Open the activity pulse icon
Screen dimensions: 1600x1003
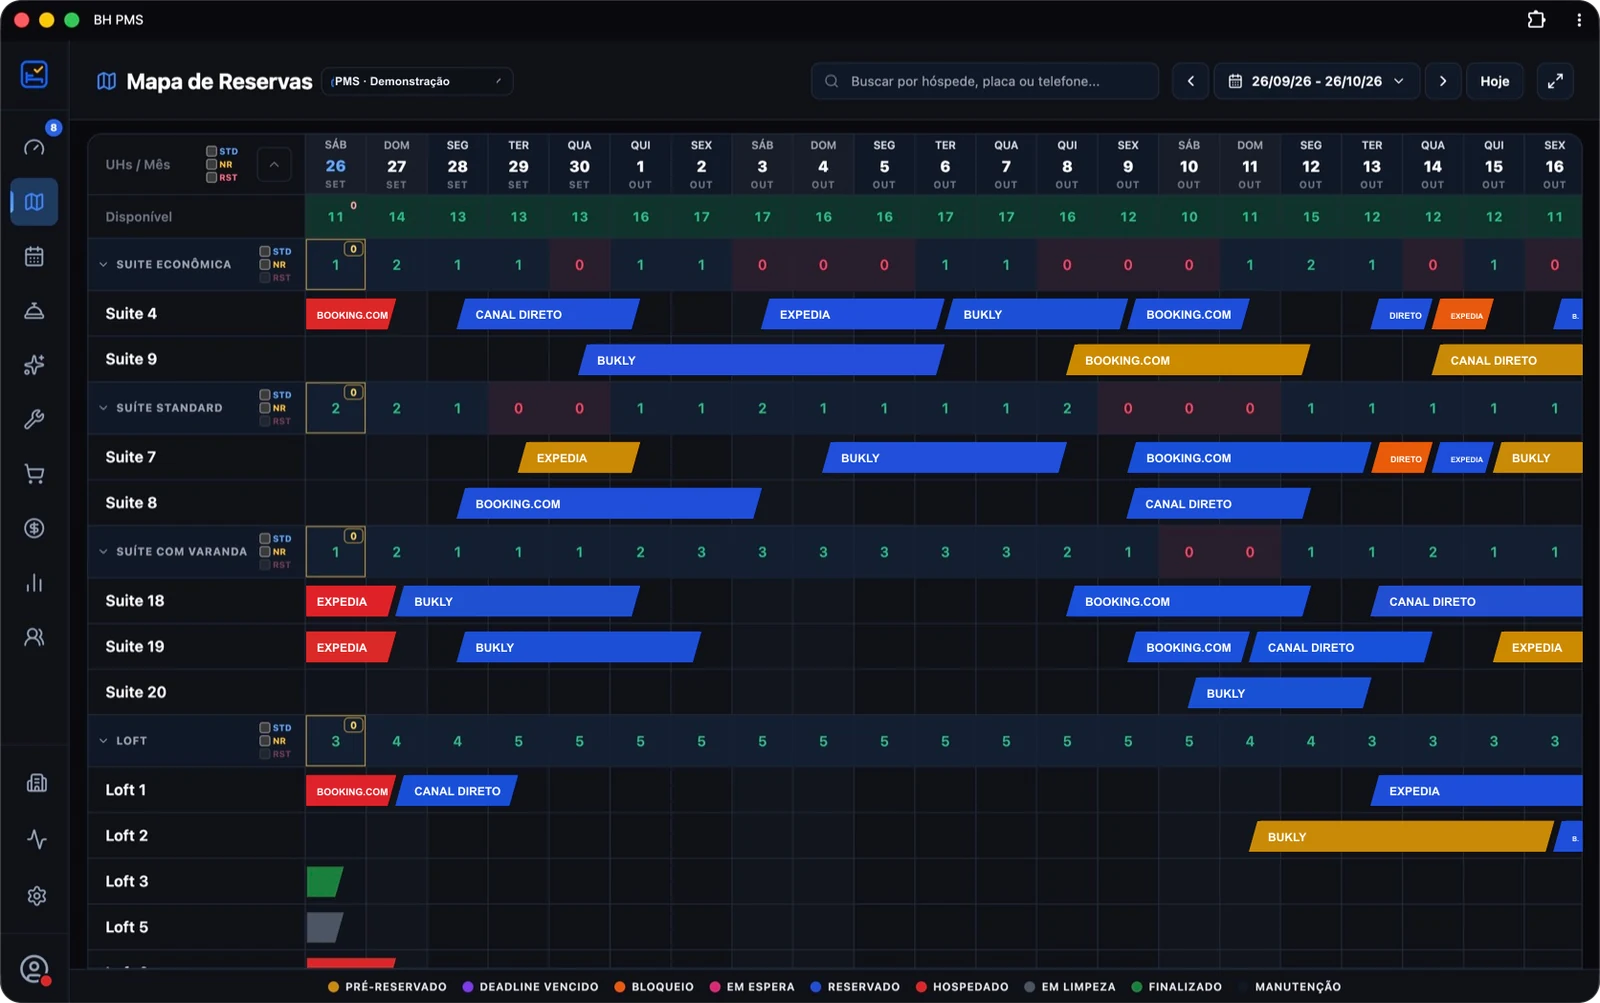[x=37, y=839]
